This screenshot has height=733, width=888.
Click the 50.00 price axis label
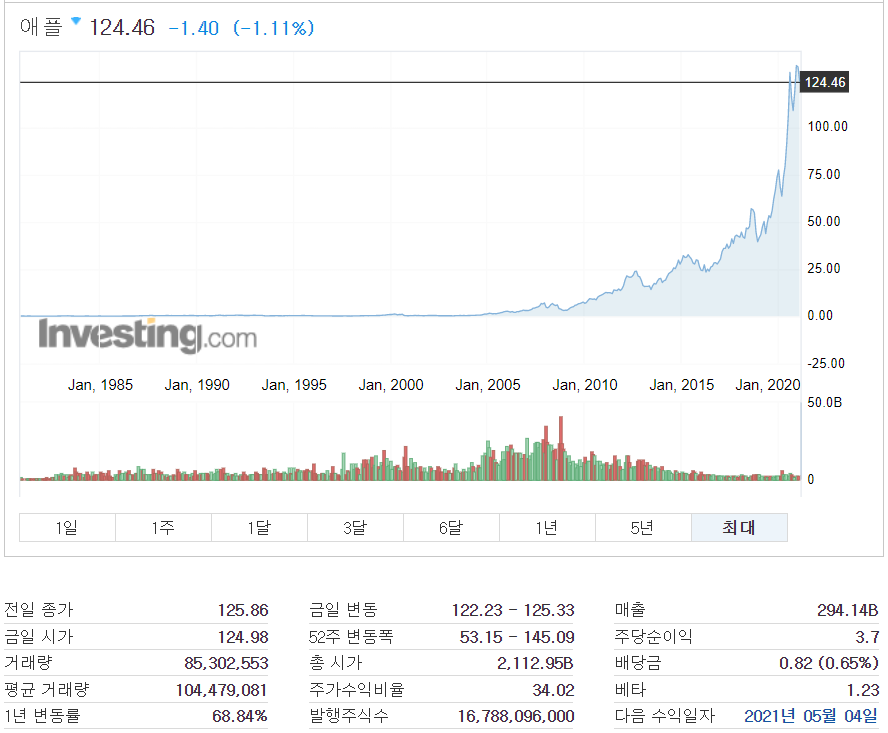tap(824, 221)
